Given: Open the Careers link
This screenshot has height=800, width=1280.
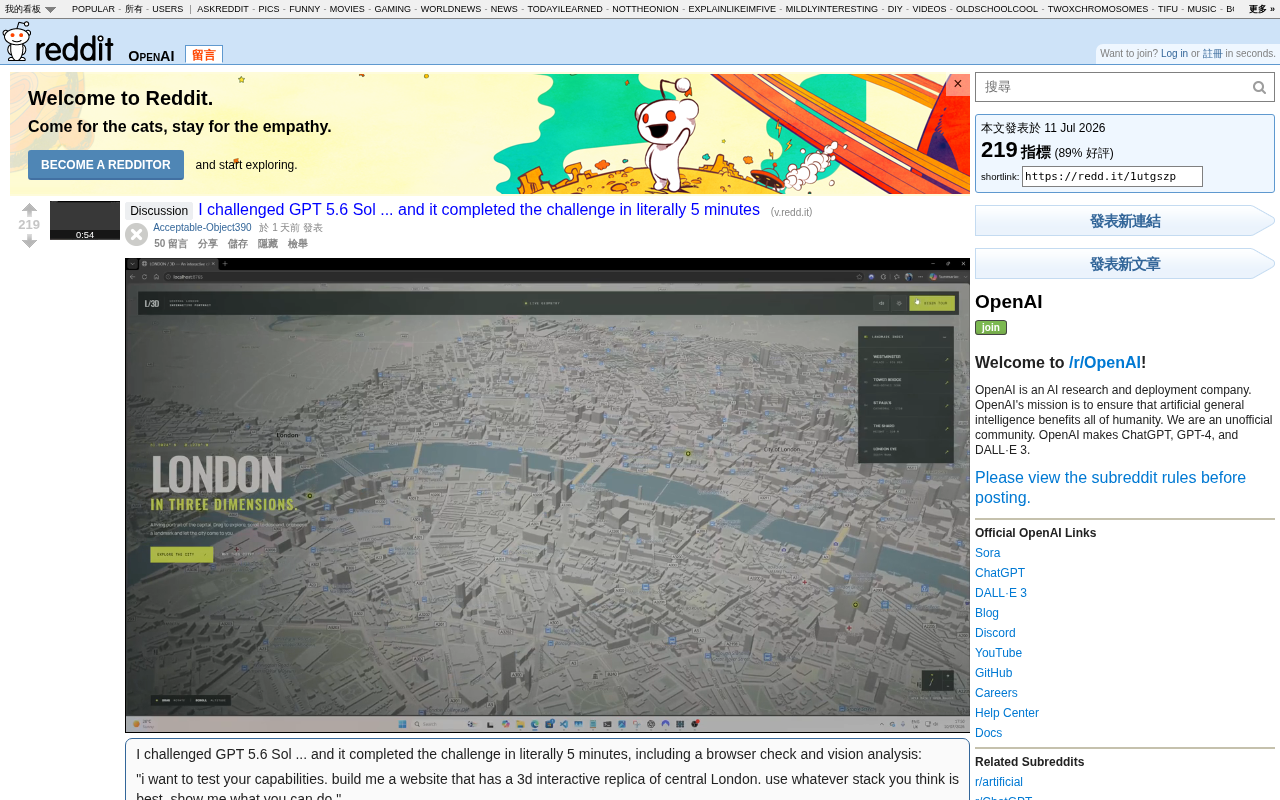Looking at the screenshot, I should [x=996, y=693].
